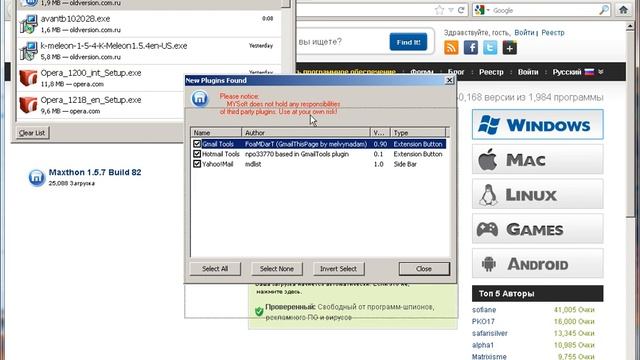Click the Войти link near the greeting
The image size is (640, 360).
[x=524, y=32]
